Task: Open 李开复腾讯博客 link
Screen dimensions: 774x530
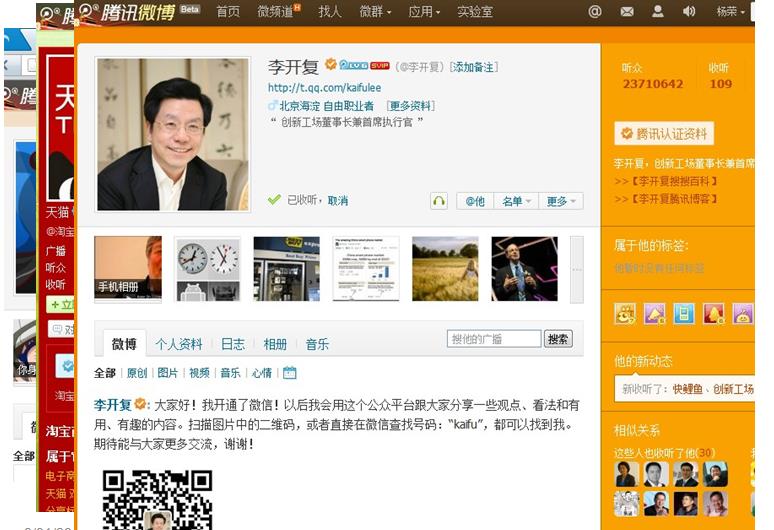Action: pos(674,199)
